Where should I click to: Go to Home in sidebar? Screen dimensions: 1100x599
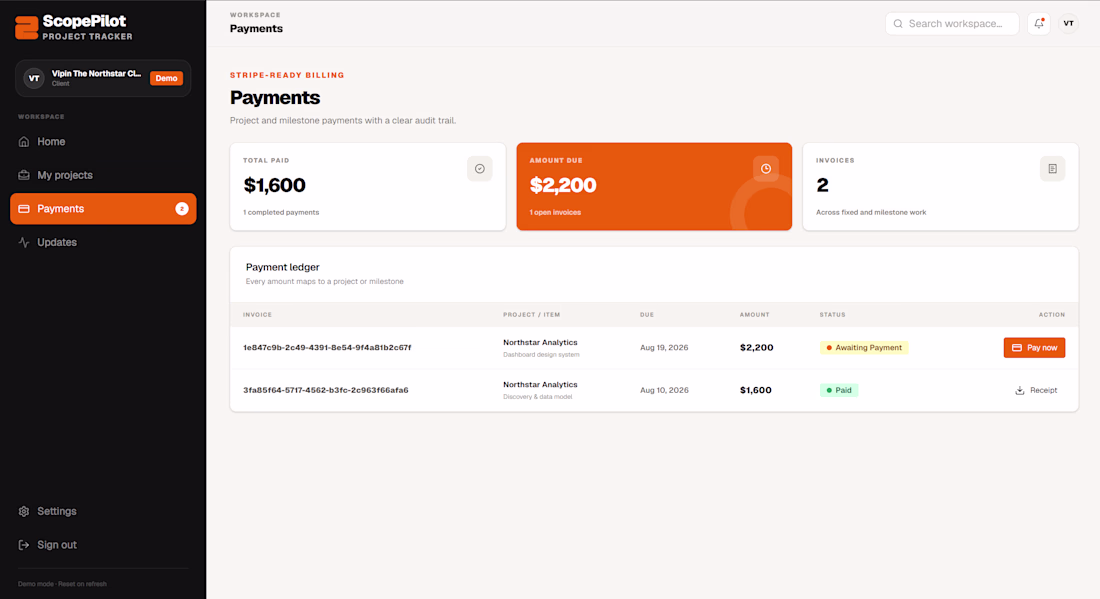point(103,142)
